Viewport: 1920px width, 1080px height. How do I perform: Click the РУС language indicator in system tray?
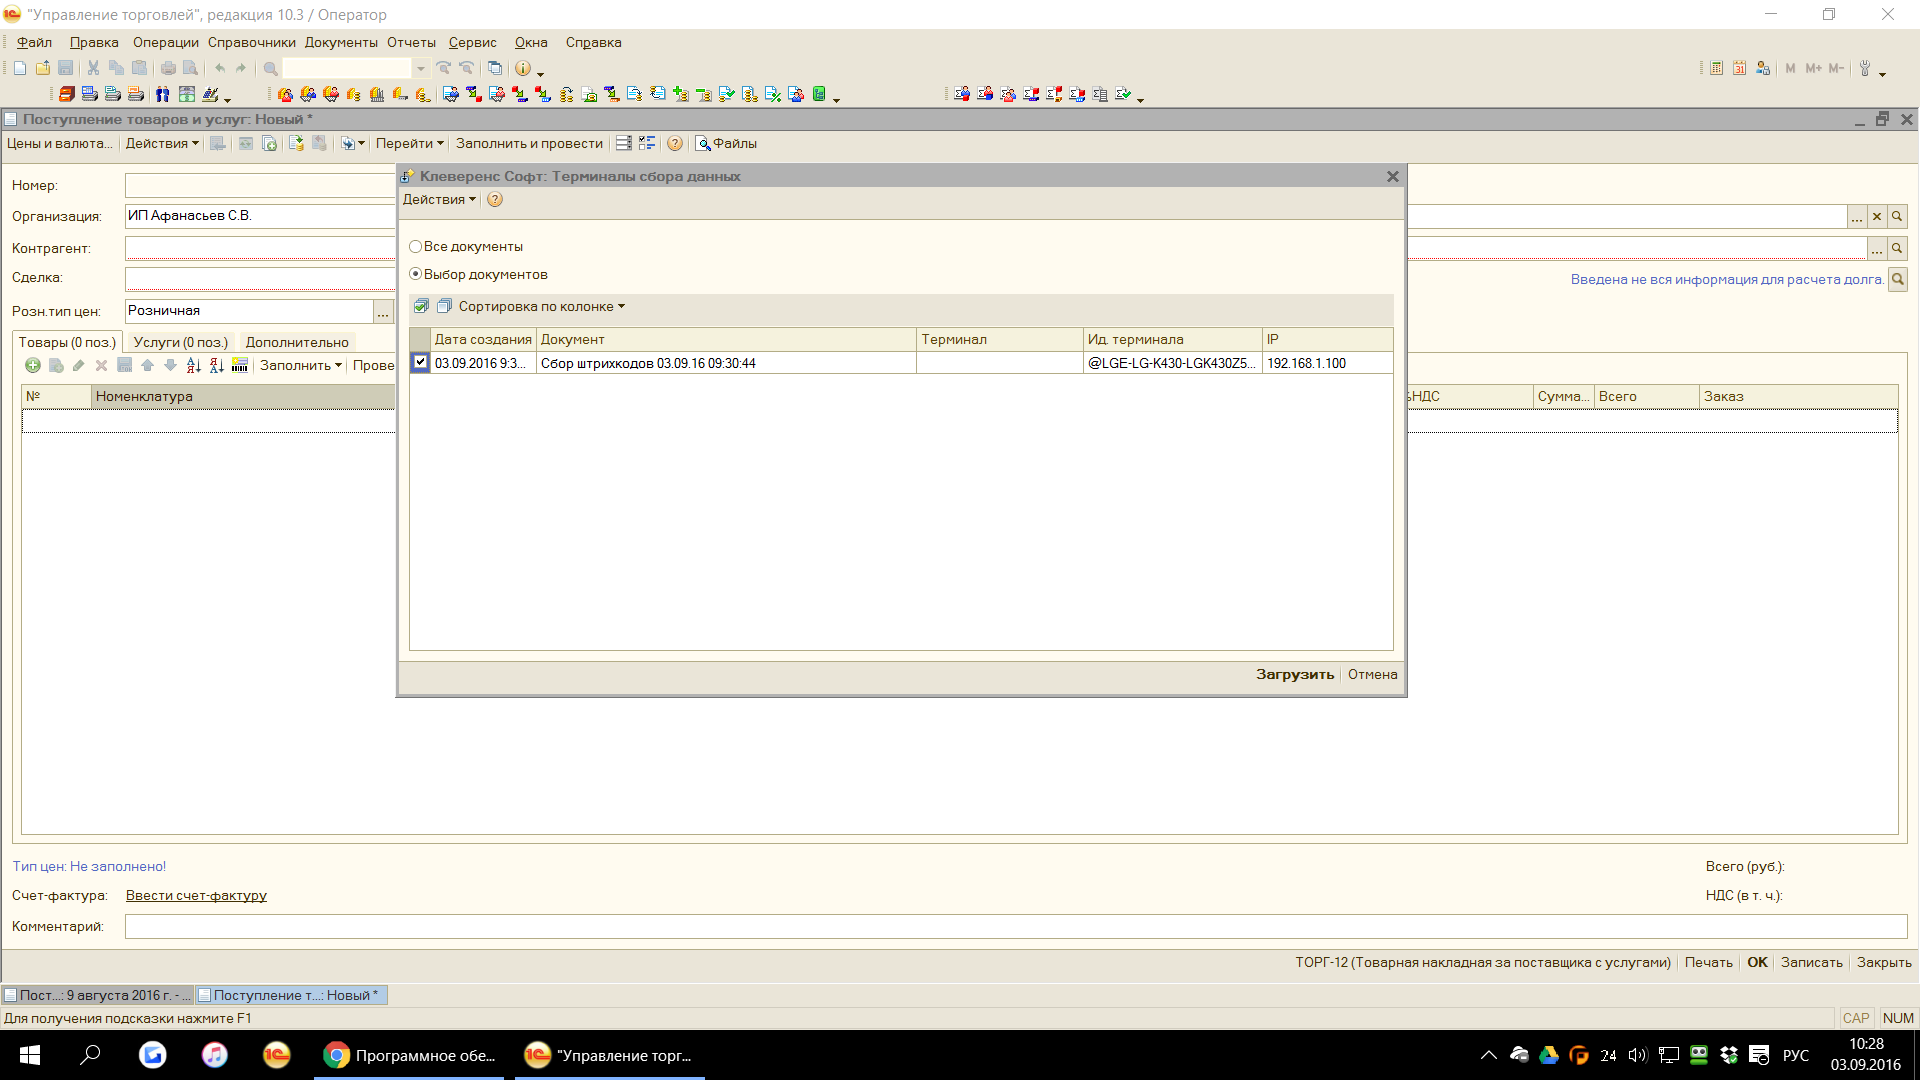[1796, 1055]
